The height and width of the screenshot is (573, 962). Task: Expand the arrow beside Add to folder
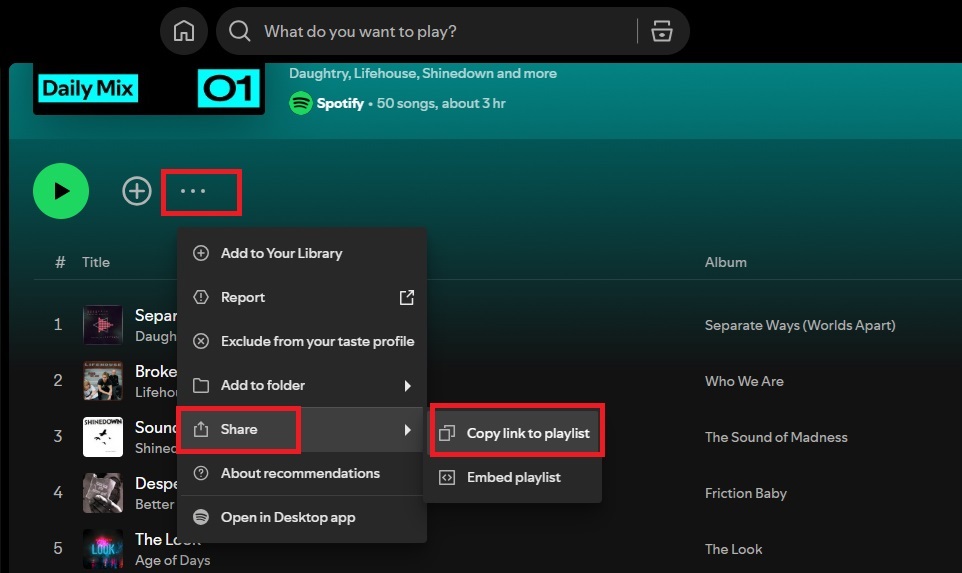(407, 386)
